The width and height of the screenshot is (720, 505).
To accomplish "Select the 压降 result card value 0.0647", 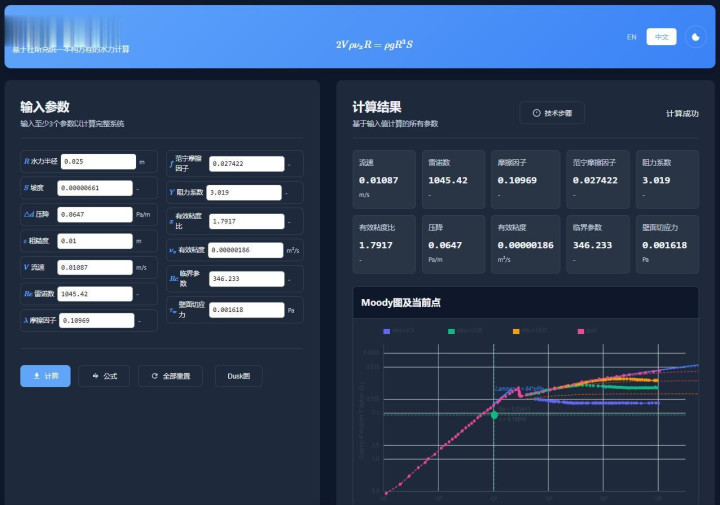I will coord(445,245).
